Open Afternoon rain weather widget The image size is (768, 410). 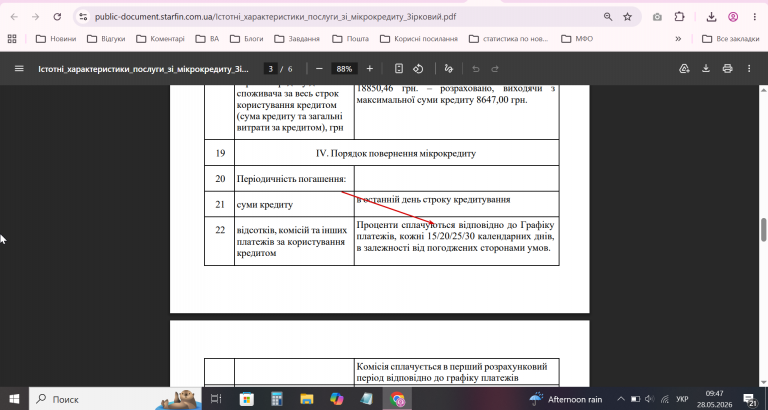click(x=566, y=399)
